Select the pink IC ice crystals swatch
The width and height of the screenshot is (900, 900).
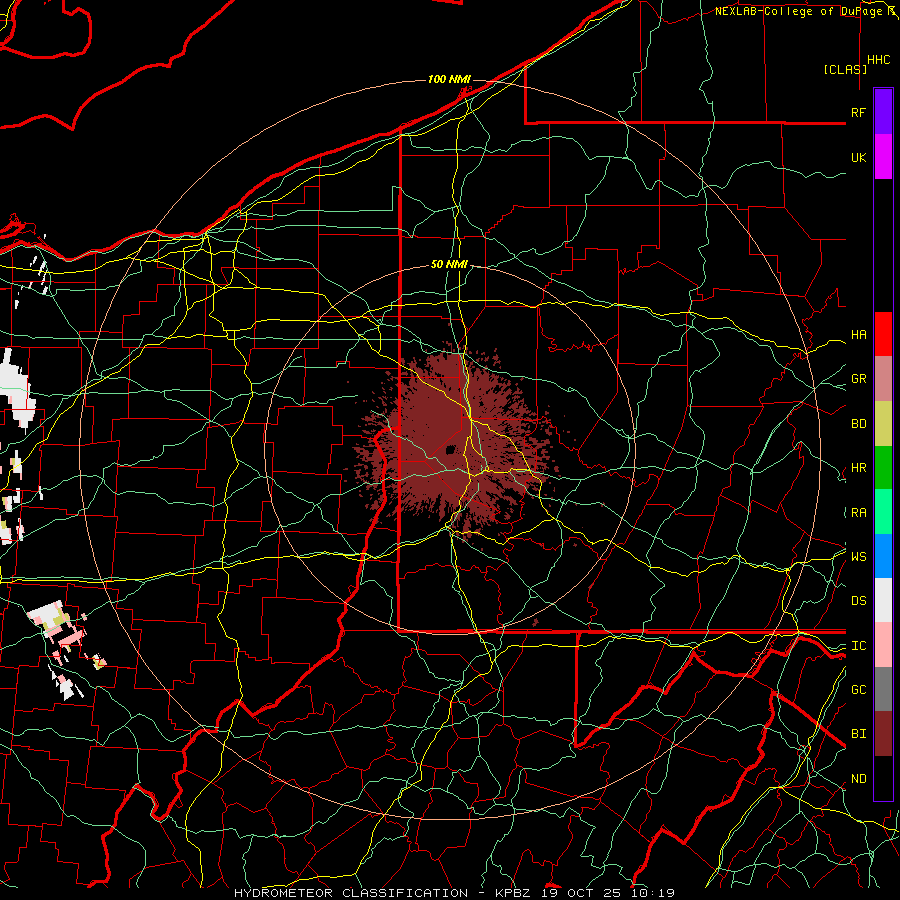pyautogui.click(x=883, y=645)
